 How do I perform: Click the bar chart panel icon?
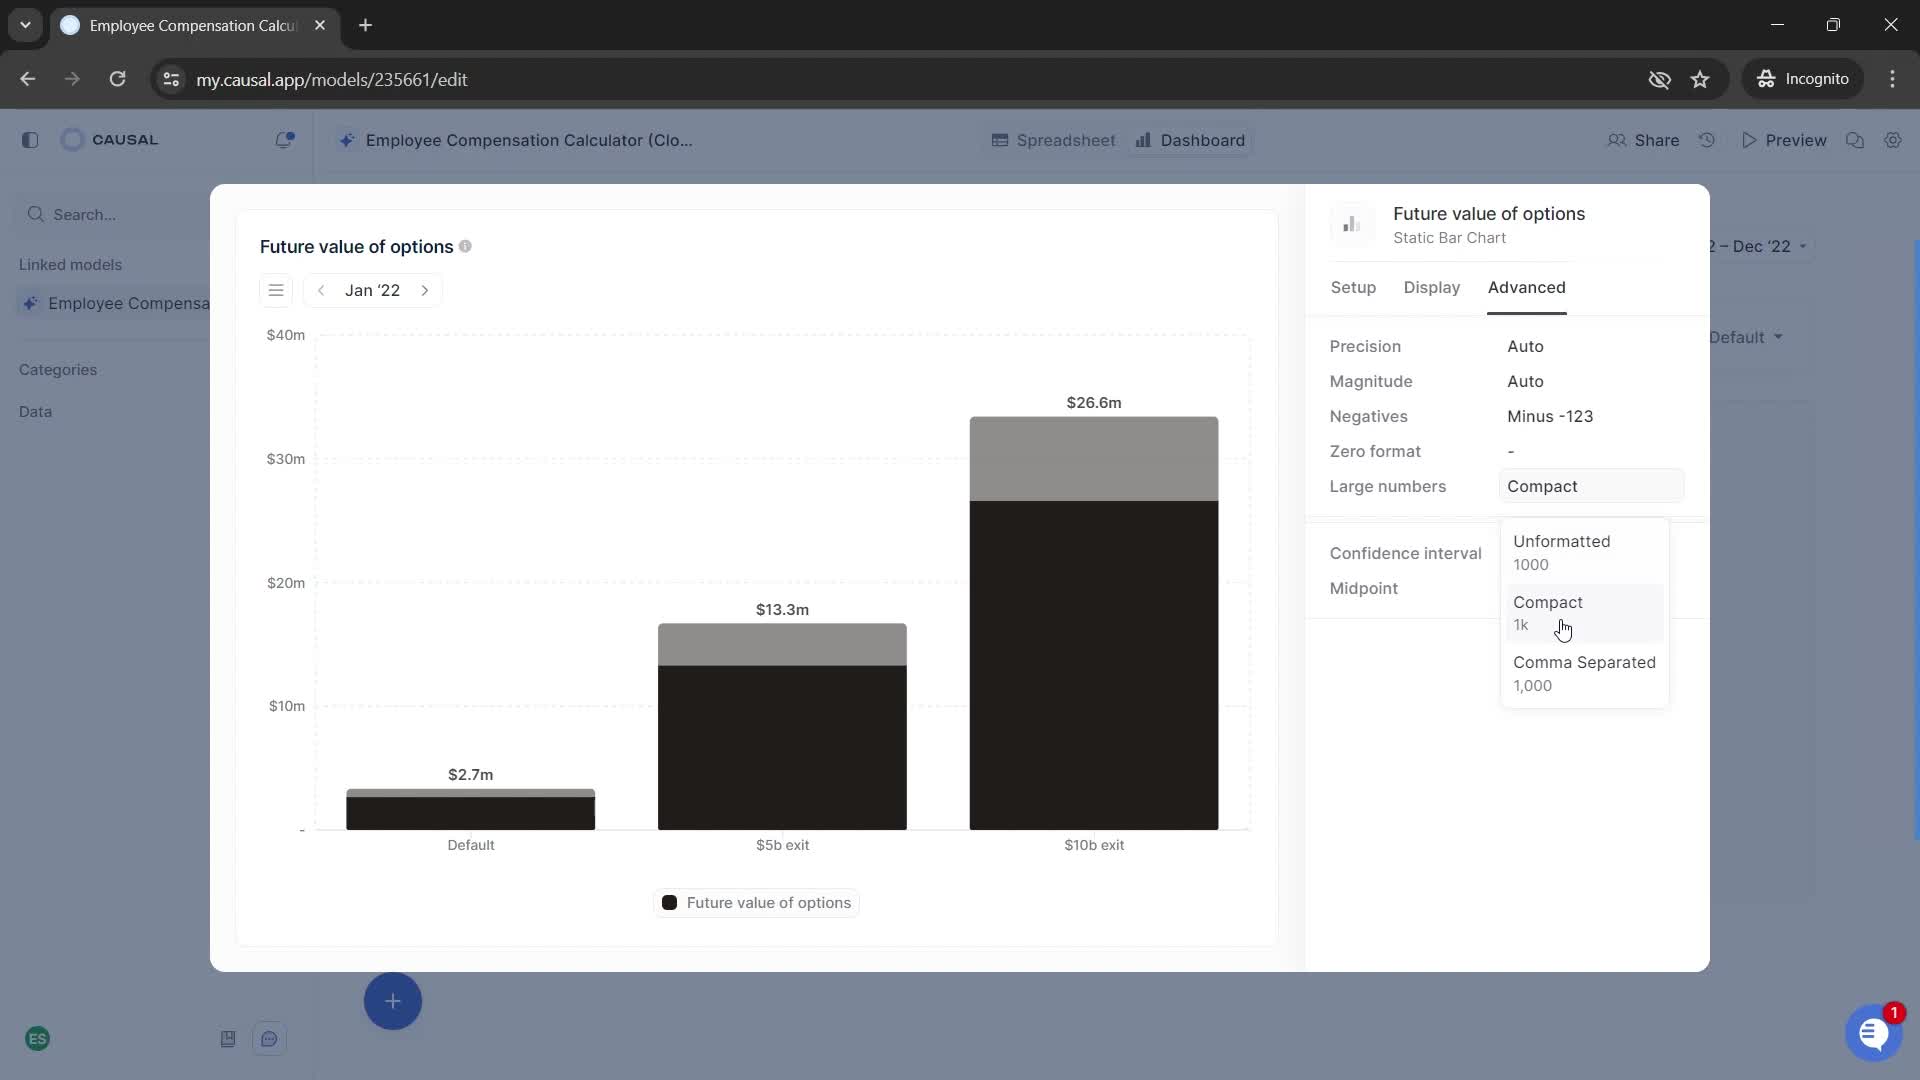point(1352,223)
